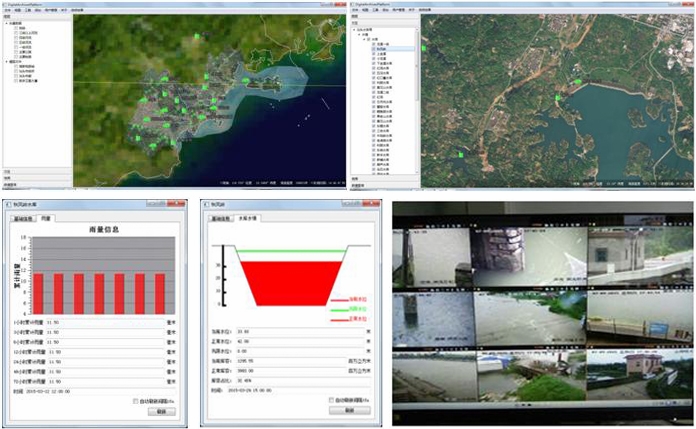Open the 文件 menu in left map window
Image resolution: width=696 pixels, height=429 pixels.
point(7,10)
